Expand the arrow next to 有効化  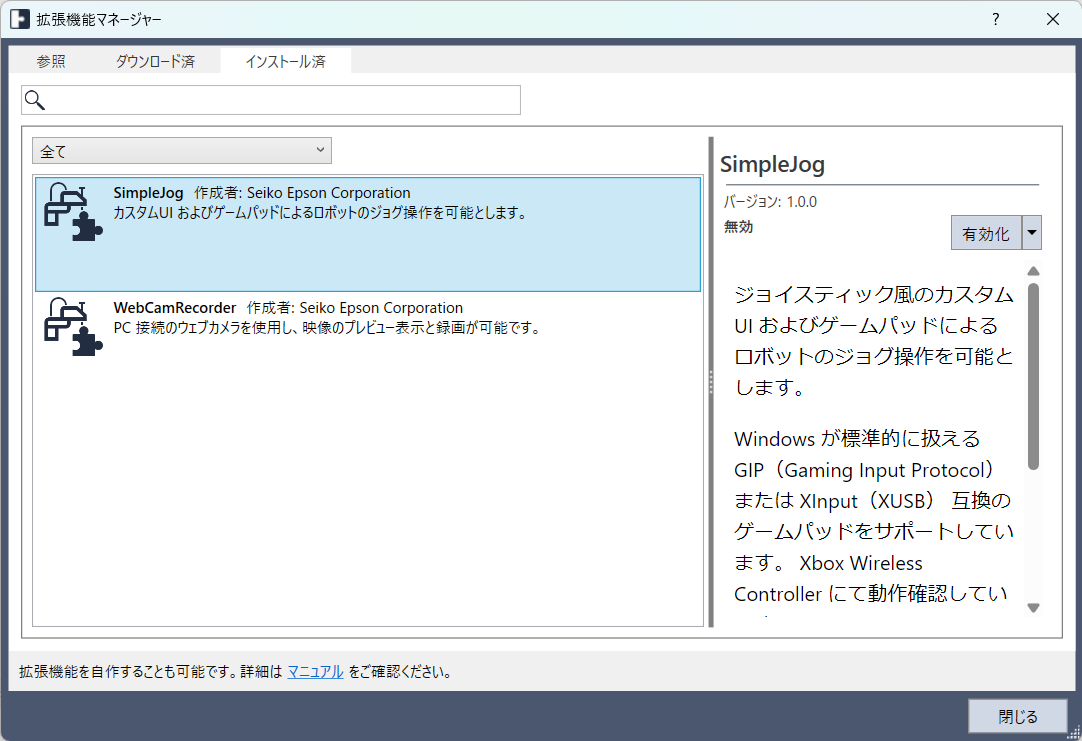pyautogui.click(x=1032, y=233)
